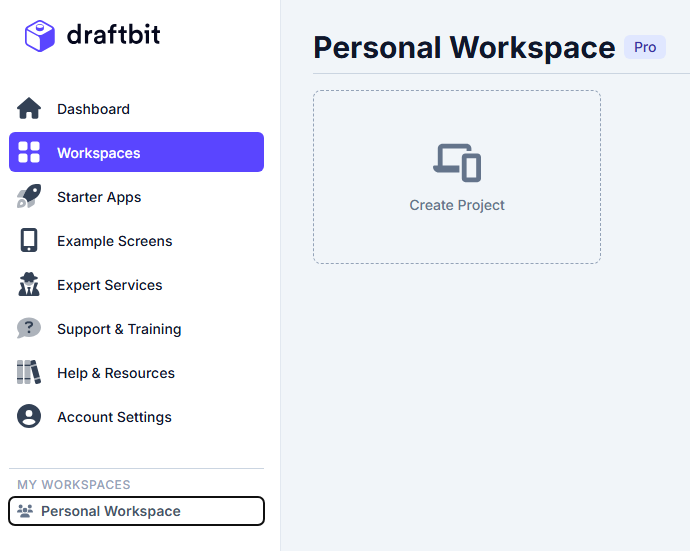Image resolution: width=690 pixels, height=551 pixels.
Task: Click the Account Settings user icon
Action: [29, 416]
